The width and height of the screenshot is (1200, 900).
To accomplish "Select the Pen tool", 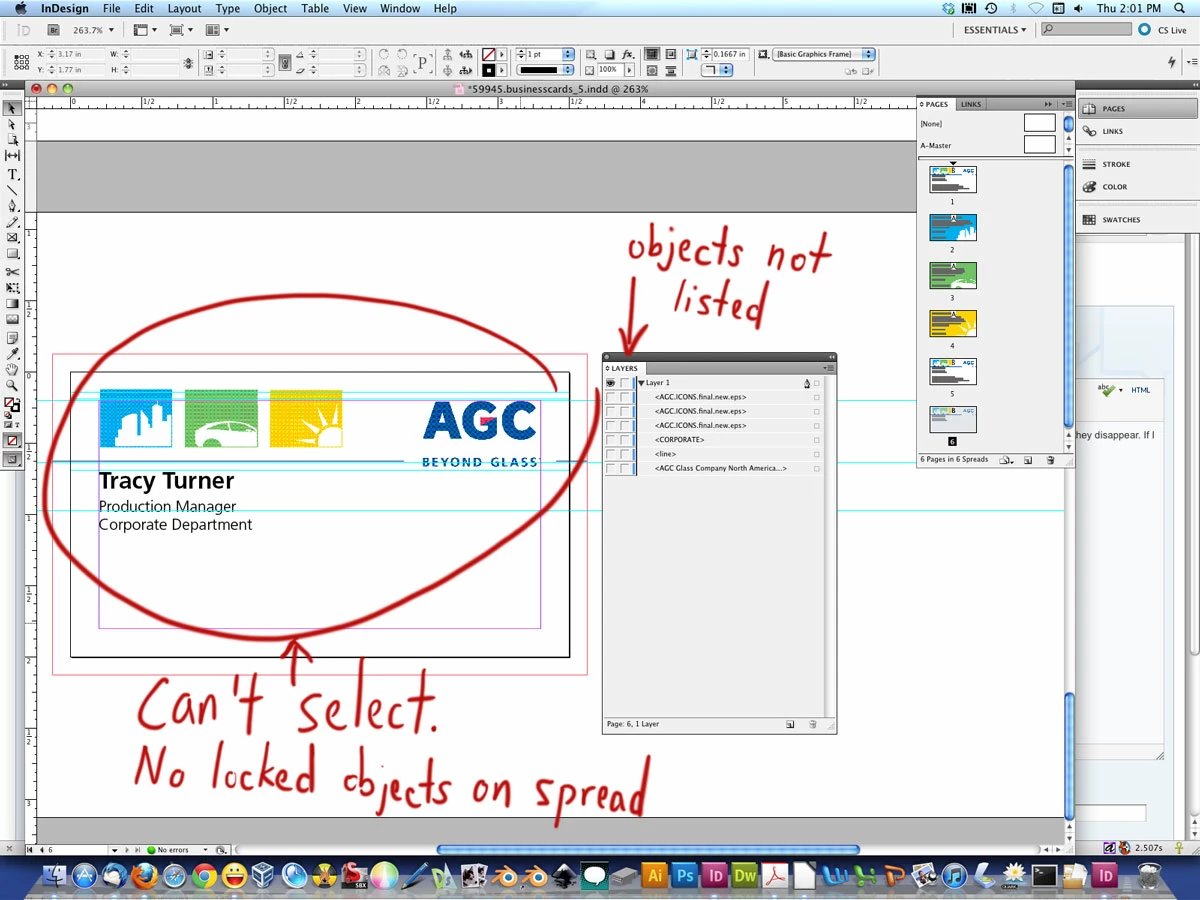I will pos(12,206).
